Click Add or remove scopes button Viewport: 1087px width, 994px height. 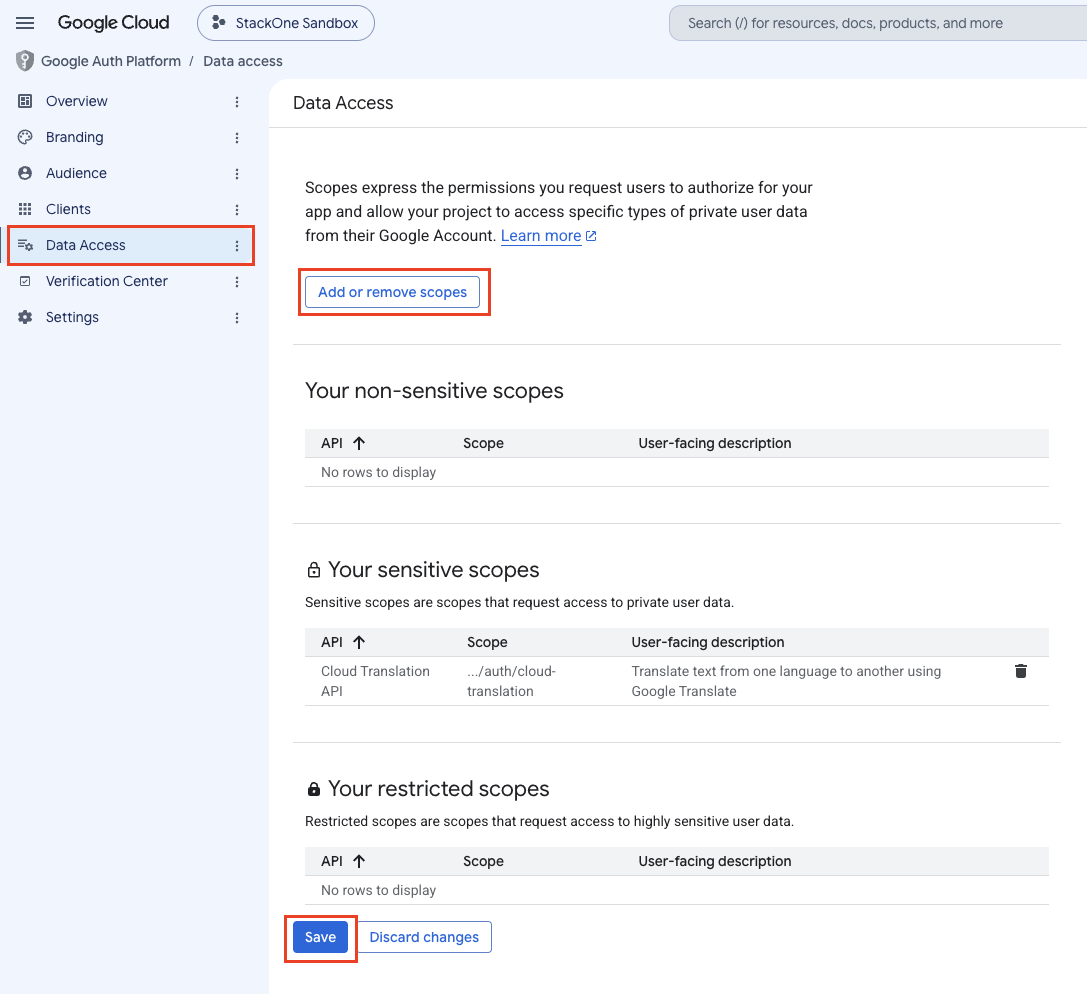pos(392,293)
